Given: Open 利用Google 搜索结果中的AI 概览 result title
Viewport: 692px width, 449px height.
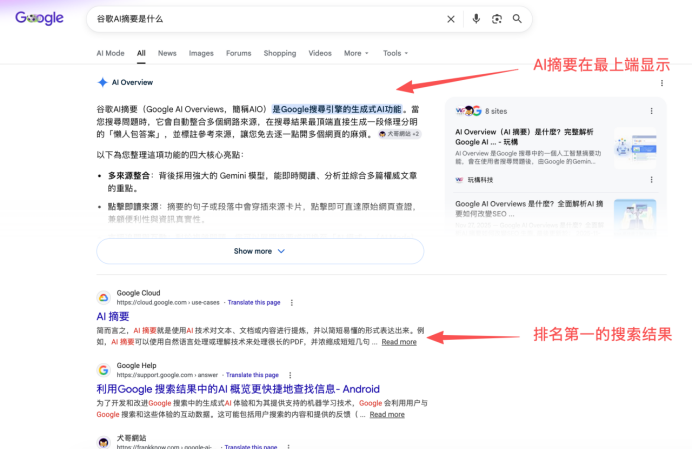Looking at the screenshot, I should [x=238, y=389].
